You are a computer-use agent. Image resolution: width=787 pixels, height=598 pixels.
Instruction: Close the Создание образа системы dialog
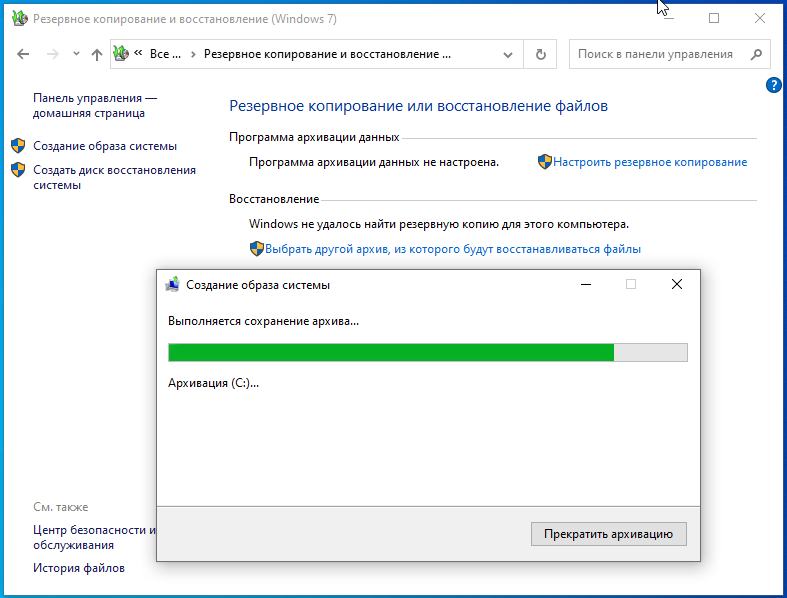[x=677, y=284]
